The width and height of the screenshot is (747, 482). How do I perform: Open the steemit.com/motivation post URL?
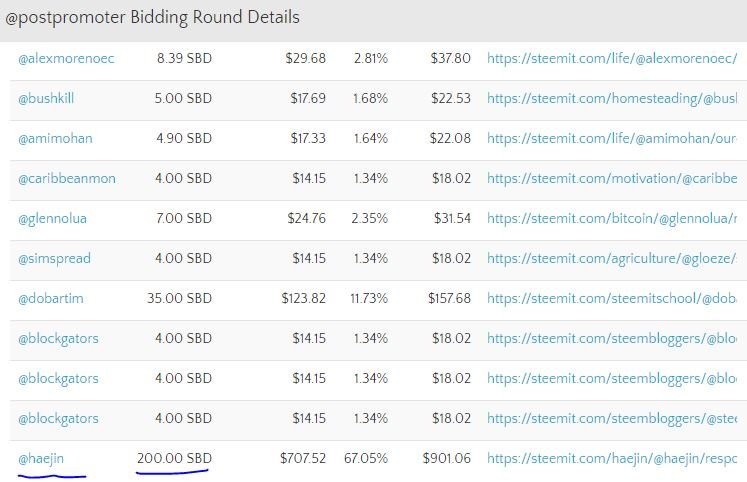pos(612,179)
